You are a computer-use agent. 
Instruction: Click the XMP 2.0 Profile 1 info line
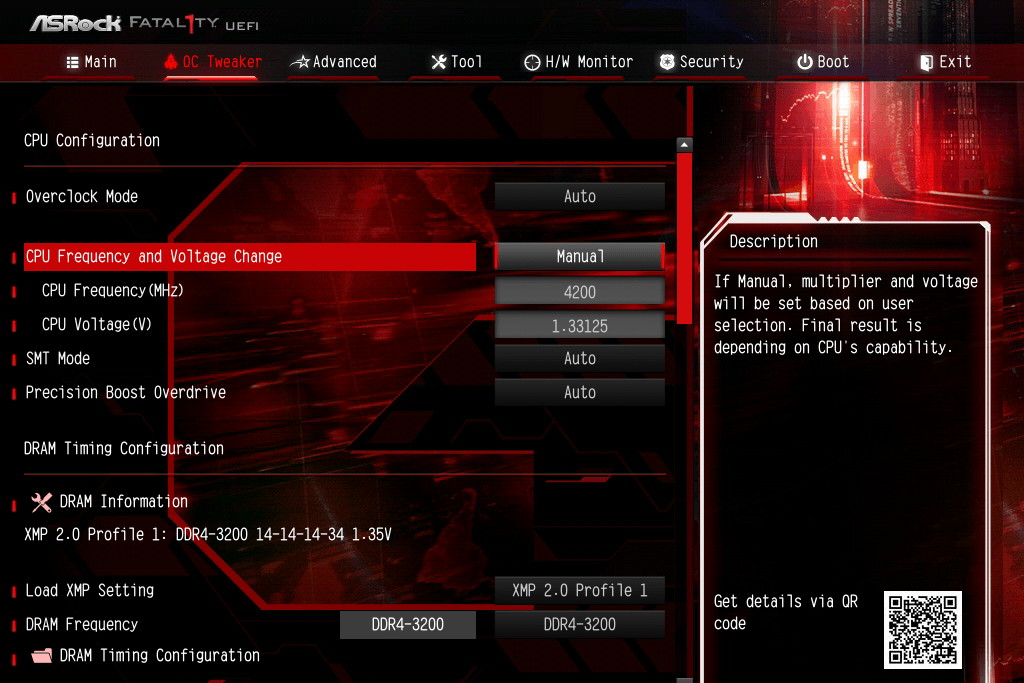[x=208, y=535]
